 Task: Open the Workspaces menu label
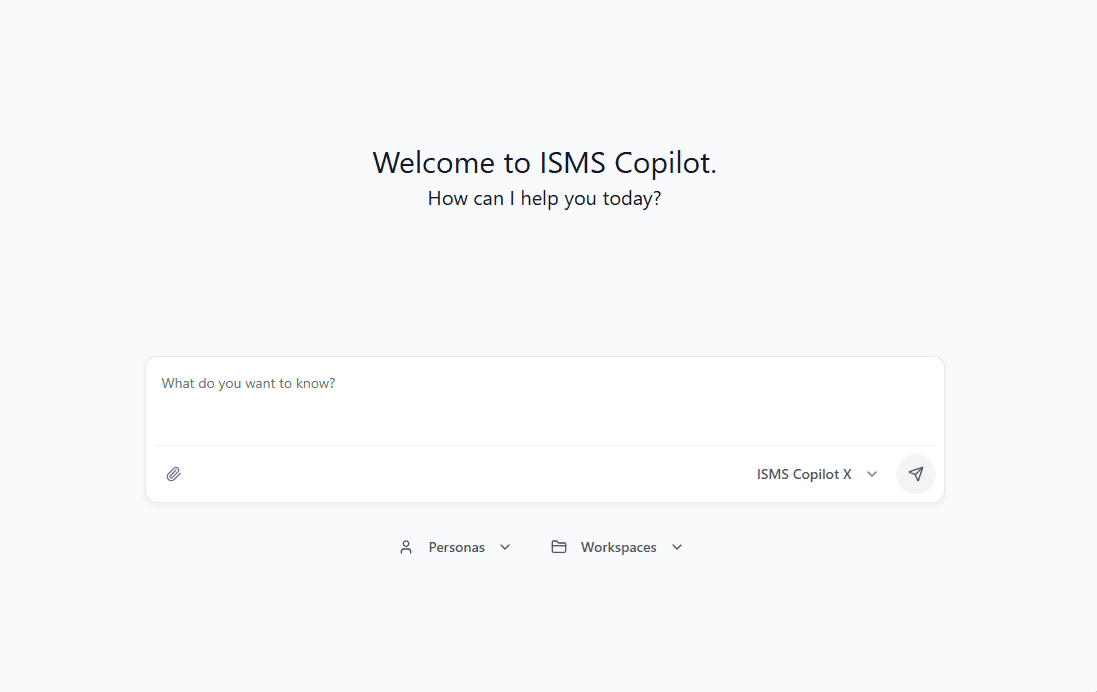(618, 547)
